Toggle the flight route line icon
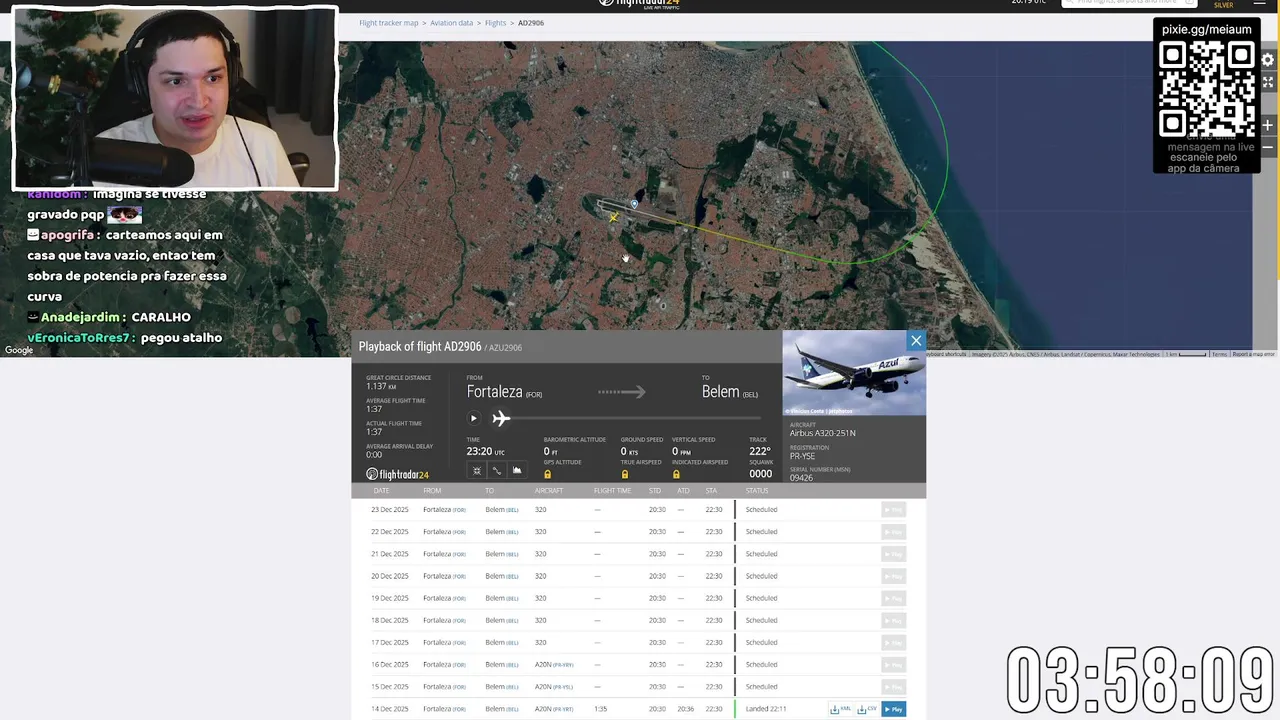This screenshot has height=720, width=1280. [497, 471]
